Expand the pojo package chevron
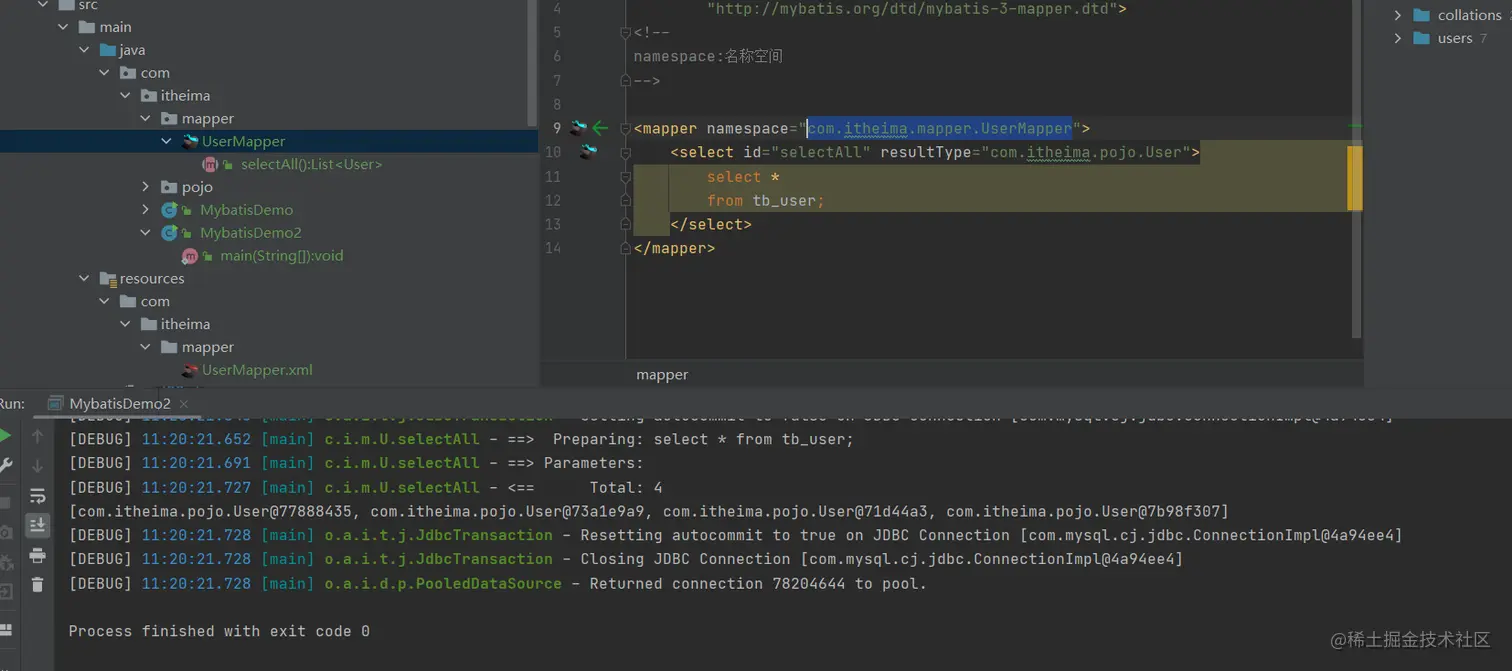Image resolution: width=1512 pixels, height=671 pixels. (146, 187)
